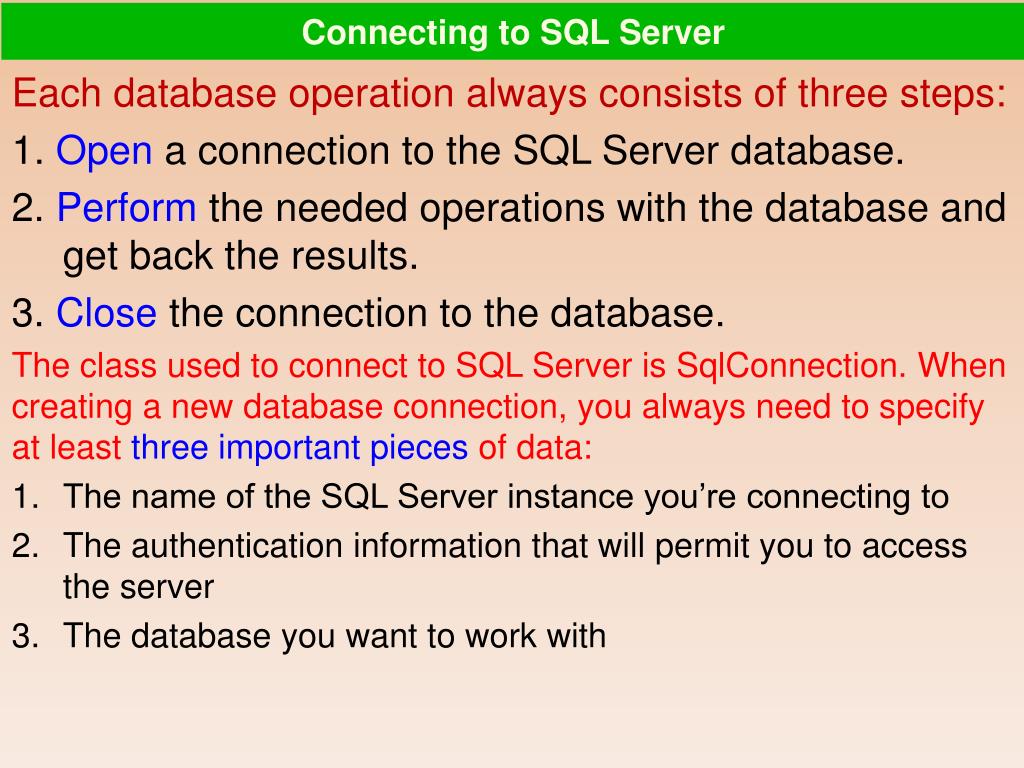Click 'a connection to the SQL Server database' text
Screen dimensions: 1024x768
point(534,152)
